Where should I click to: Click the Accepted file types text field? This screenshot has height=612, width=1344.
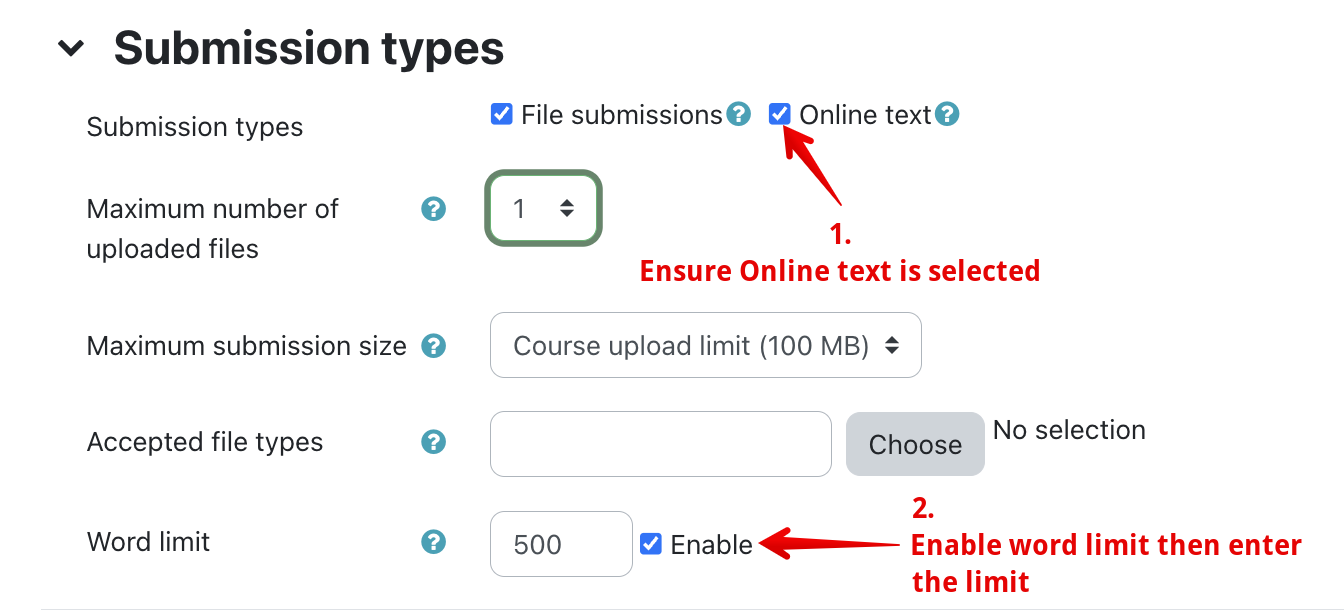pyautogui.click(x=660, y=444)
